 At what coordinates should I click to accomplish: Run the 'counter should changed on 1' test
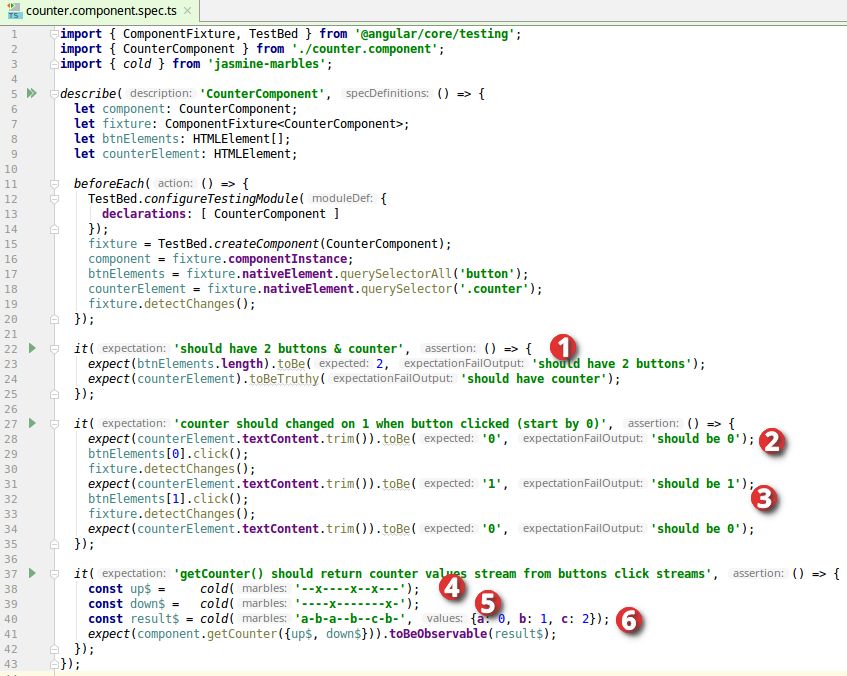tap(32, 423)
